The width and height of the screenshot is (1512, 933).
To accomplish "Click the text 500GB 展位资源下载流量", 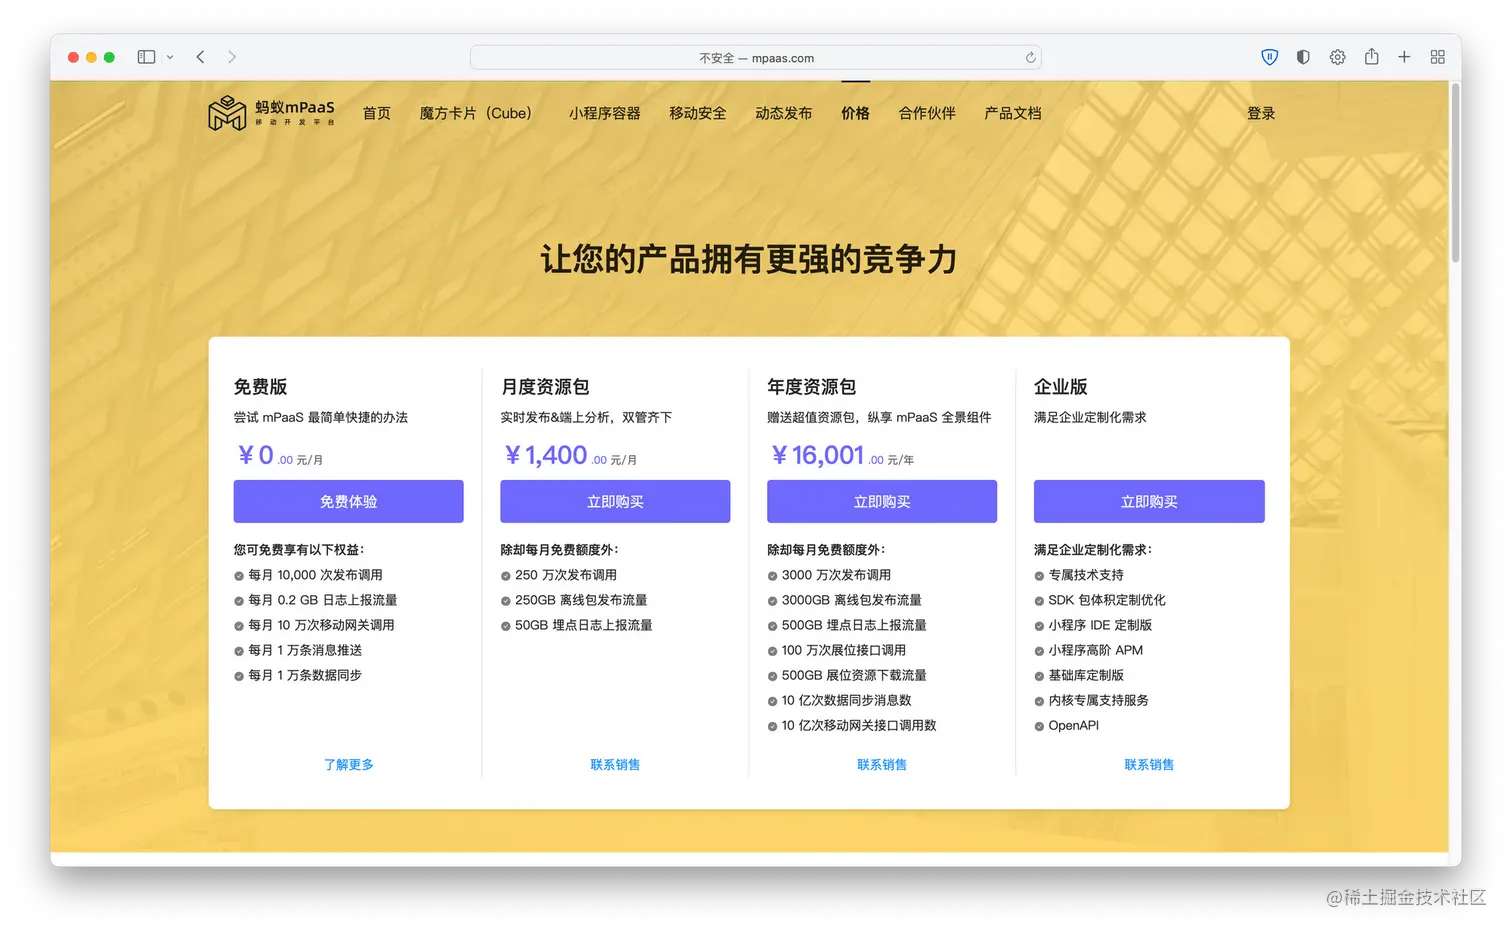I will tap(854, 675).
